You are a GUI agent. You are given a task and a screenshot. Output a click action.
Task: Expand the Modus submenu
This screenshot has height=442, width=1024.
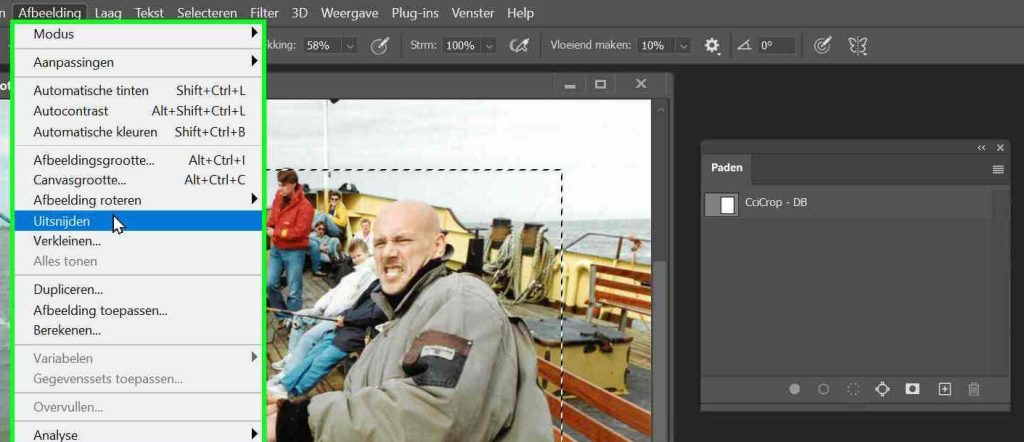pyautogui.click(x=138, y=34)
